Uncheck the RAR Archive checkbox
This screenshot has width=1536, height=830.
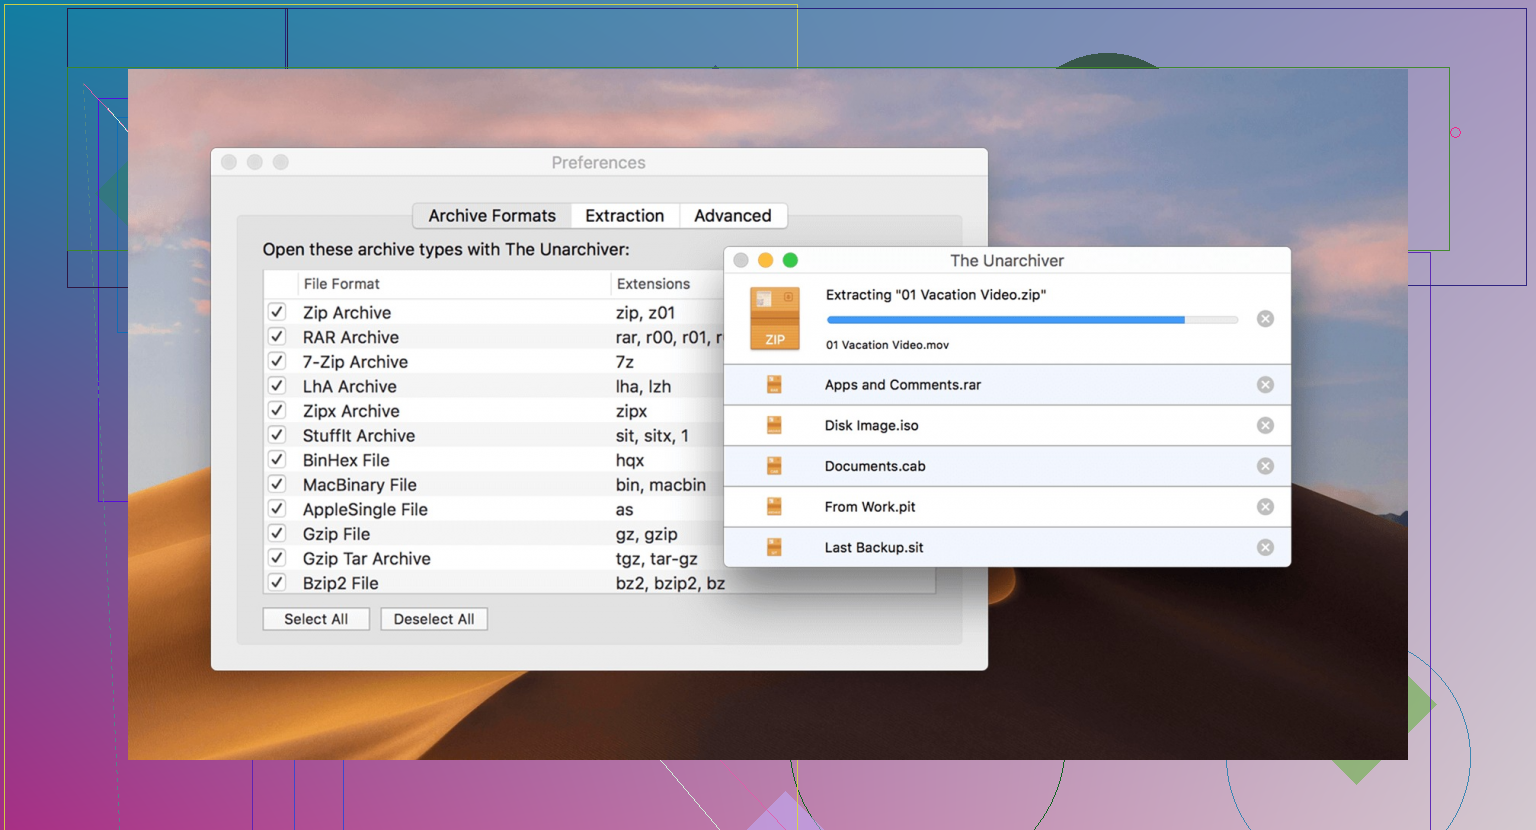tap(278, 337)
